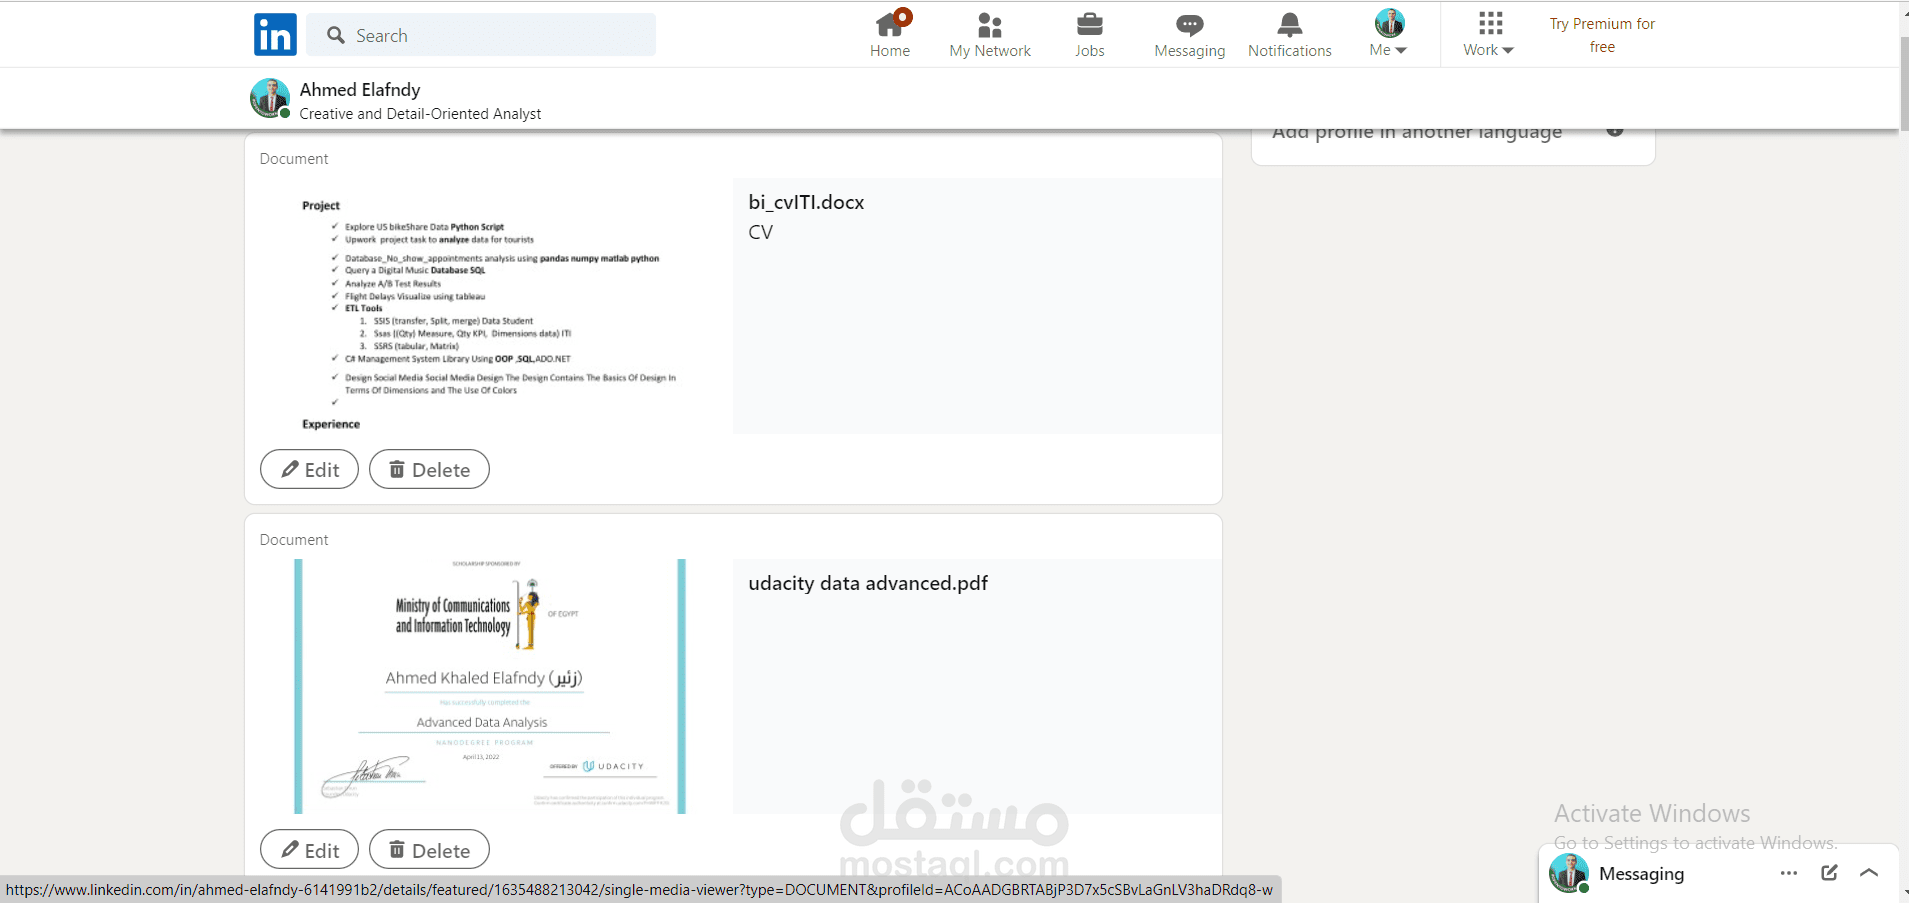Click the Work grid icon
The image size is (1909, 903).
(1491, 23)
